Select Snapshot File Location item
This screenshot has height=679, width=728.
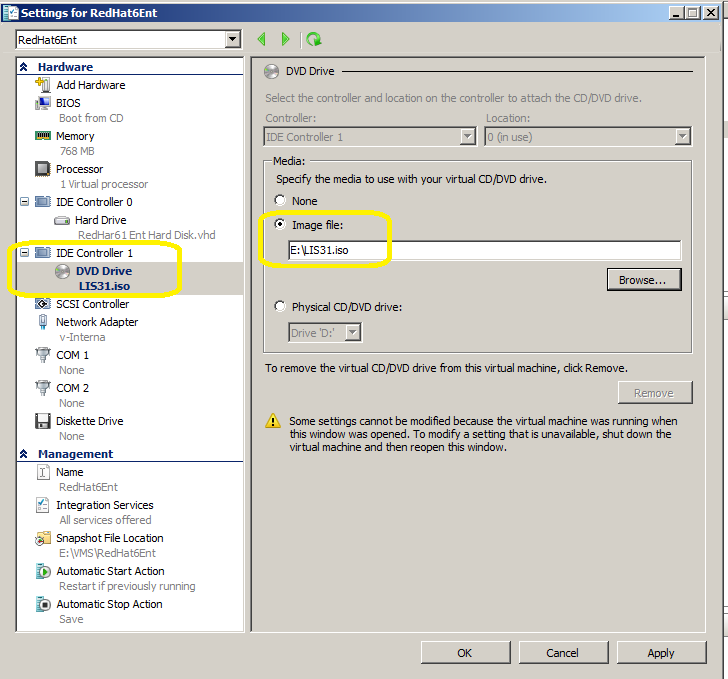point(109,538)
